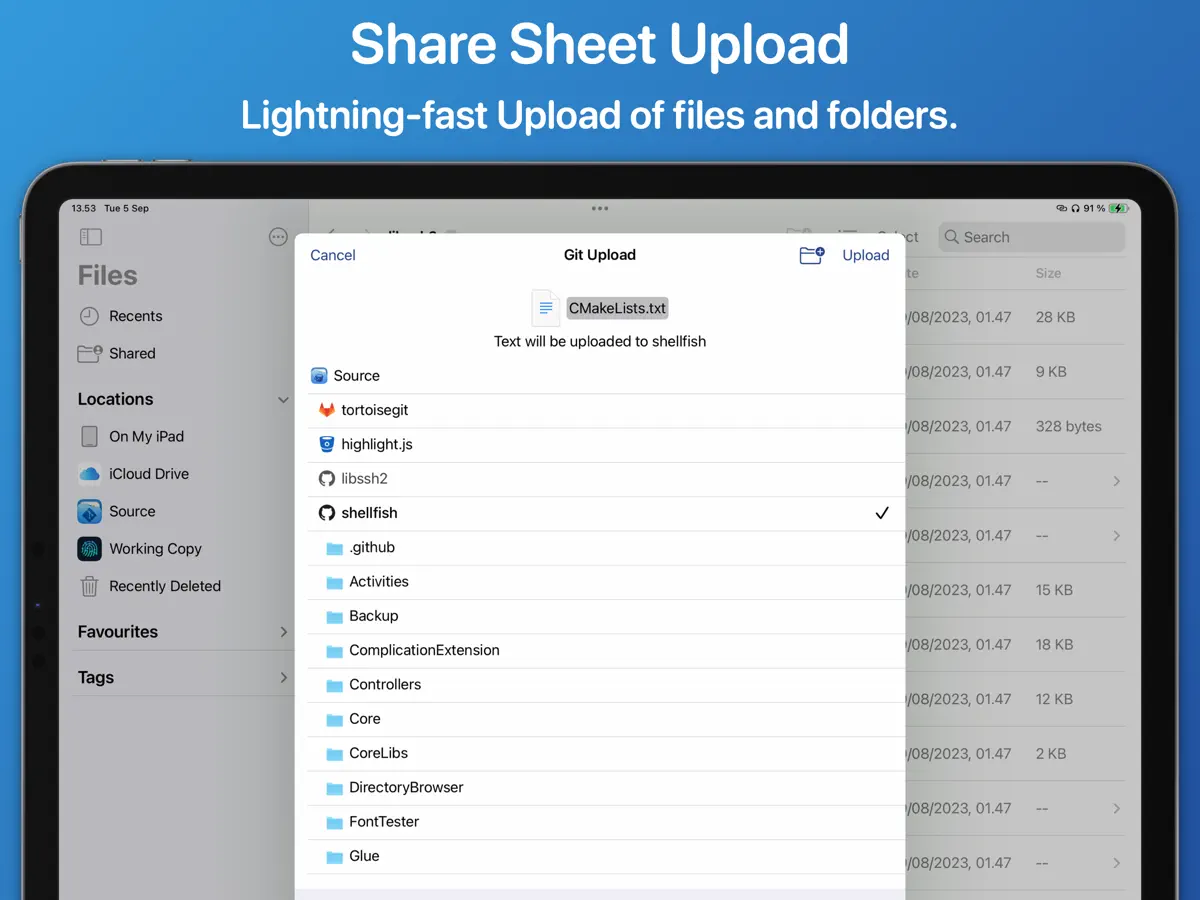Click the three-dot multitasking control at top
Viewport: 1200px width, 900px height.
pyautogui.click(x=600, y=208)
